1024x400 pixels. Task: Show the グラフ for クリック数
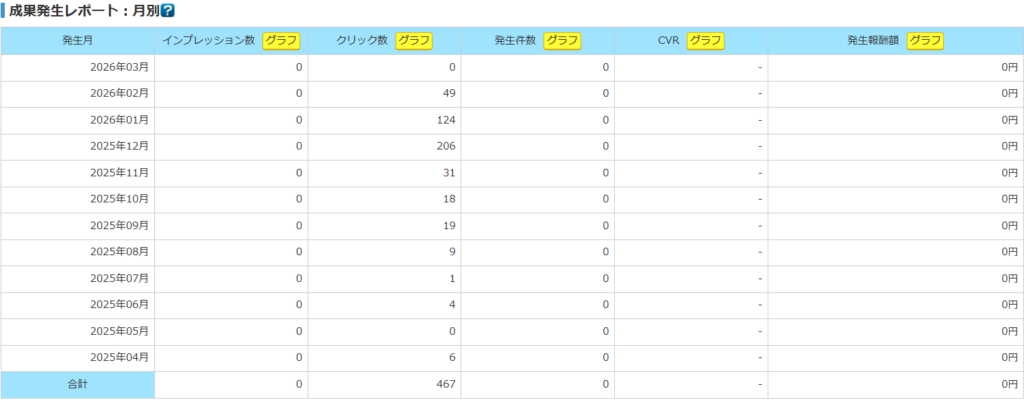tap(414, 41)
